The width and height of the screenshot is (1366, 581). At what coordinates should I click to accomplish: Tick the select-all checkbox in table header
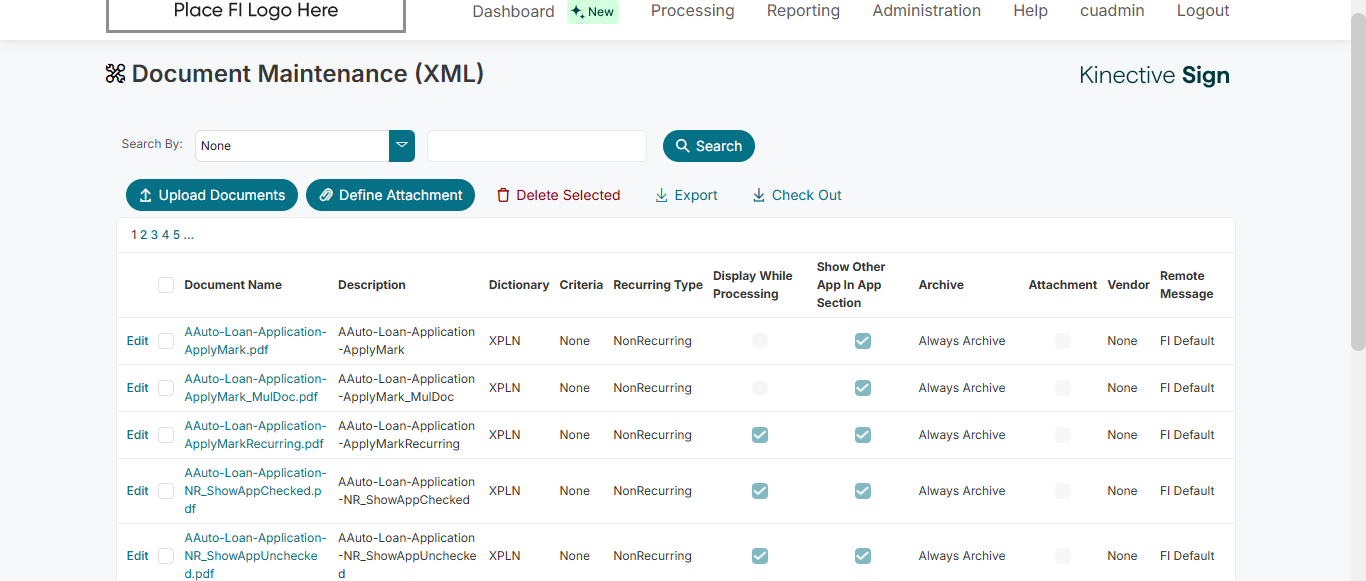[x=166, y=285]
